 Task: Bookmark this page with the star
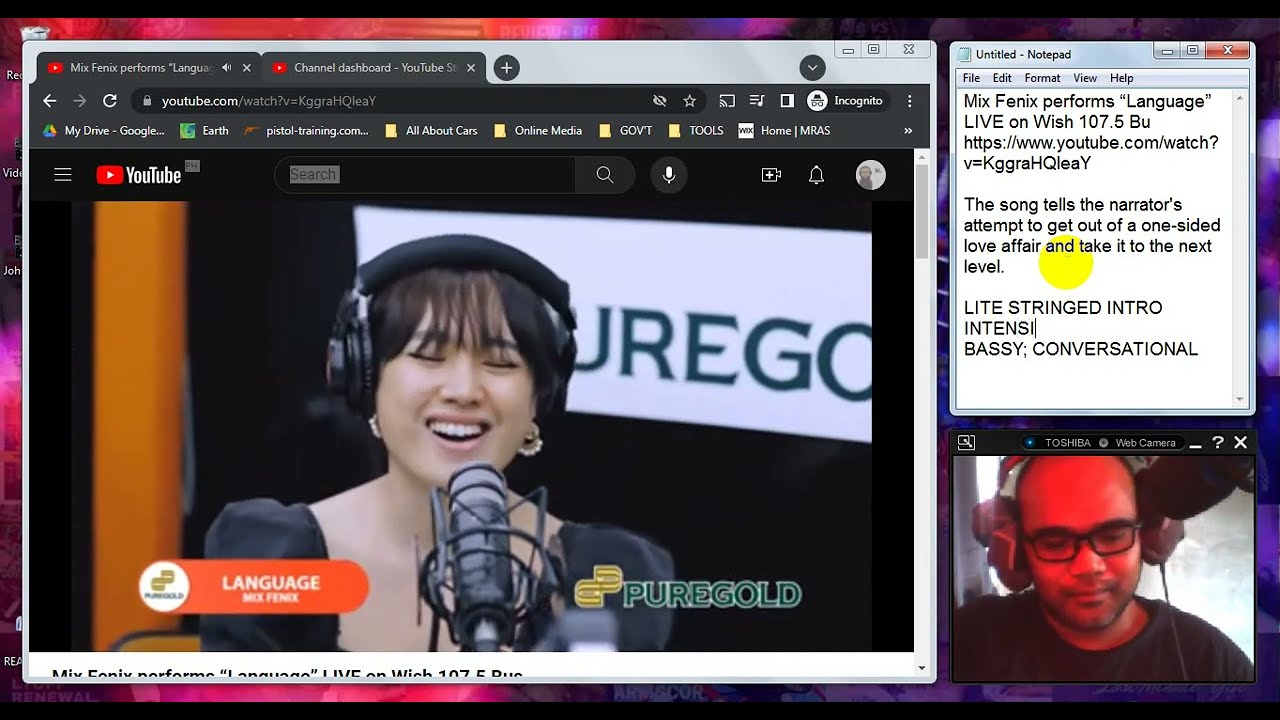(689, 101)
